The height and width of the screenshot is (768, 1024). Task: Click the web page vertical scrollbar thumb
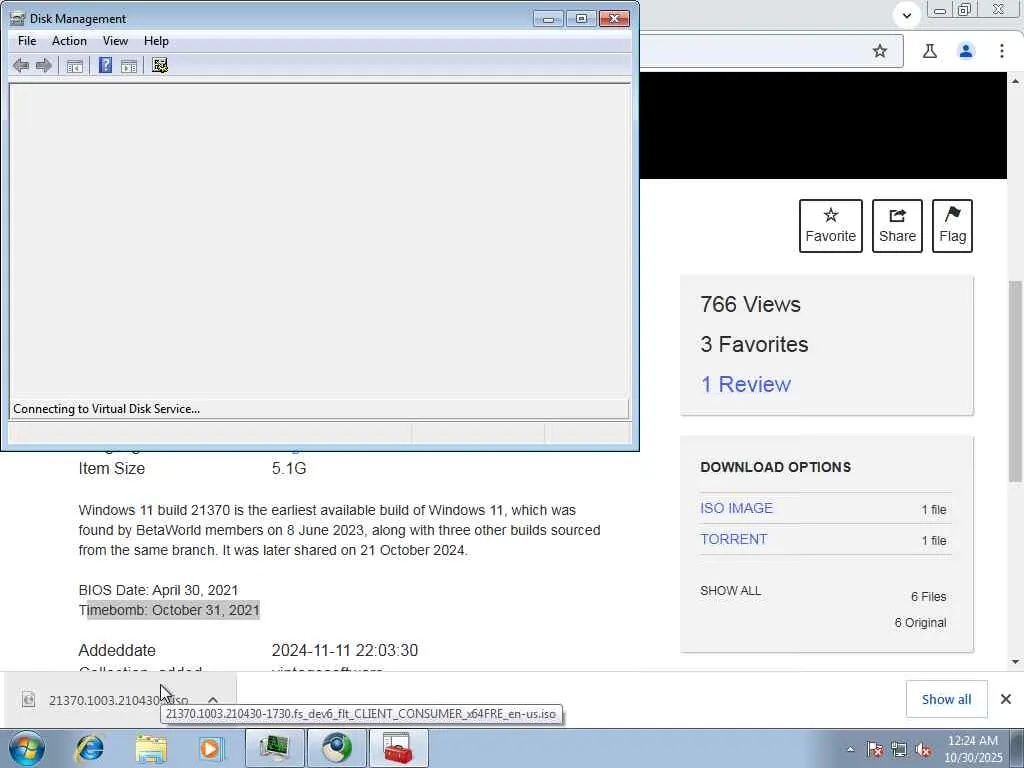pos(1016,381)
